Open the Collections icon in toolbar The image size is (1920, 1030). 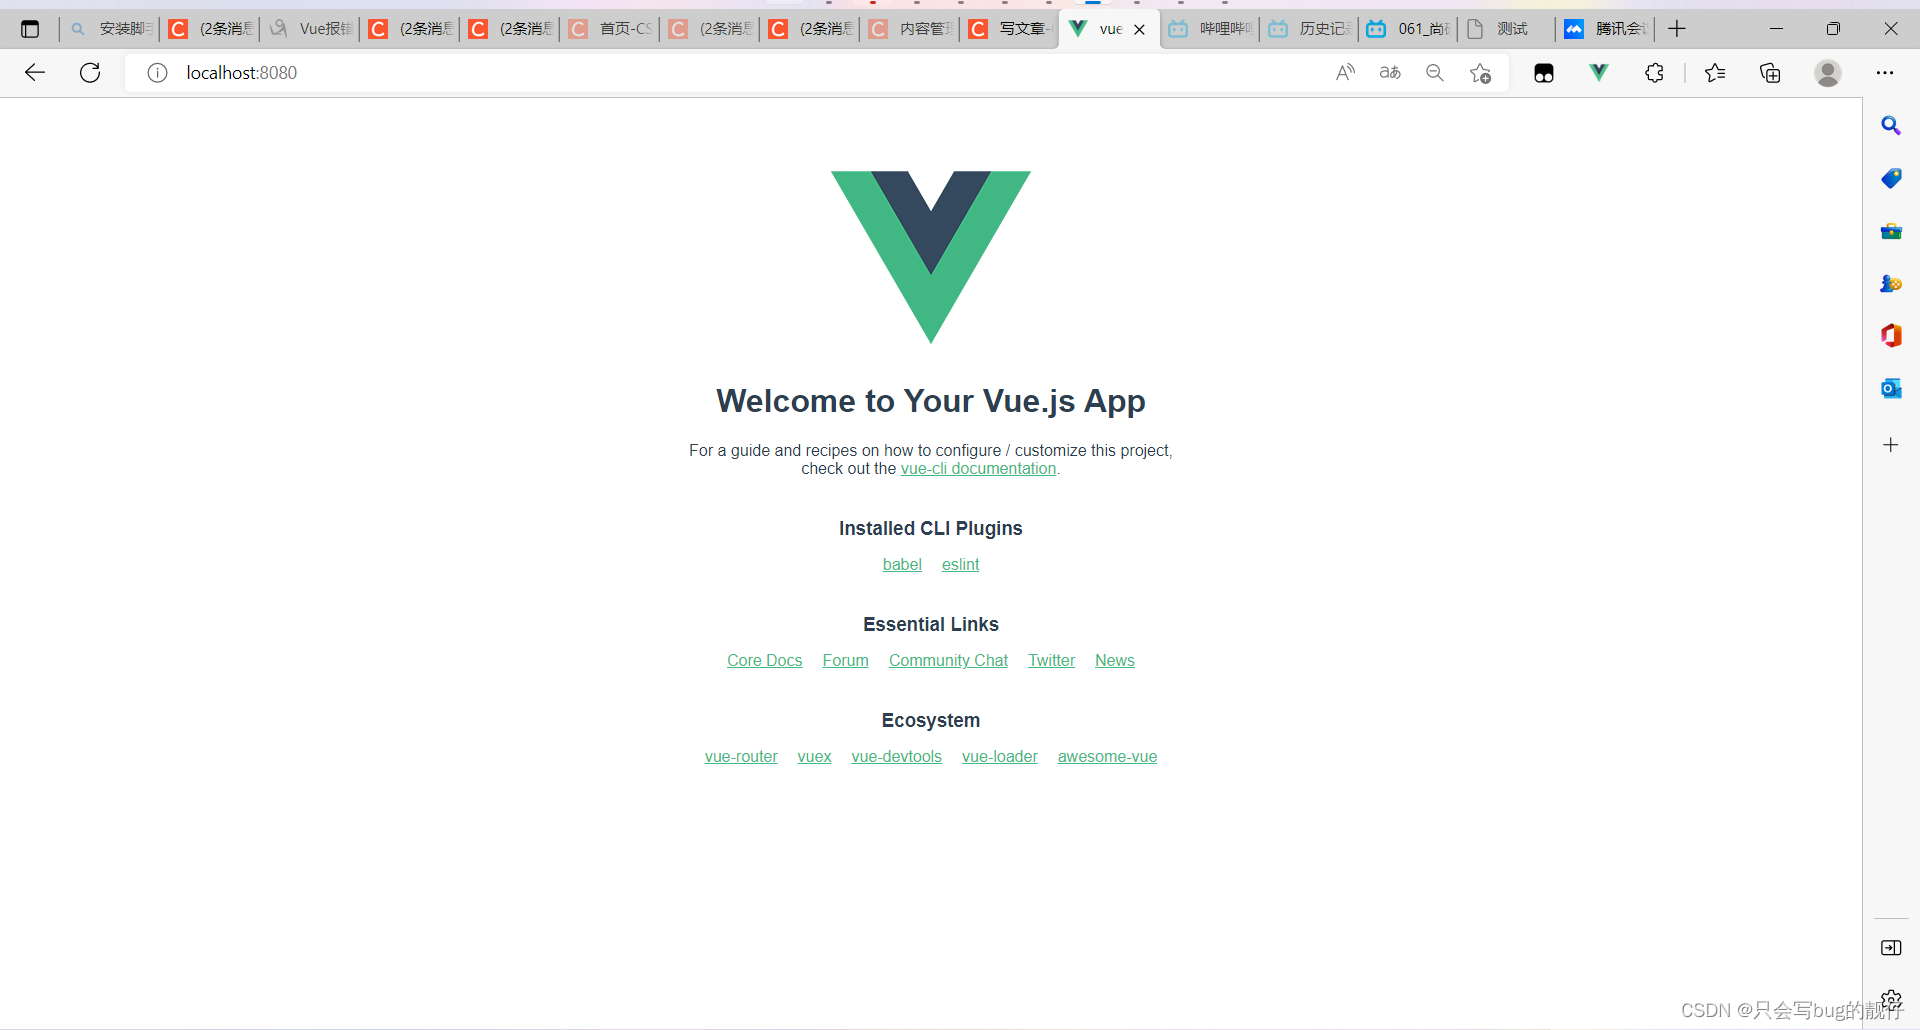click(x=1770, y=72)
